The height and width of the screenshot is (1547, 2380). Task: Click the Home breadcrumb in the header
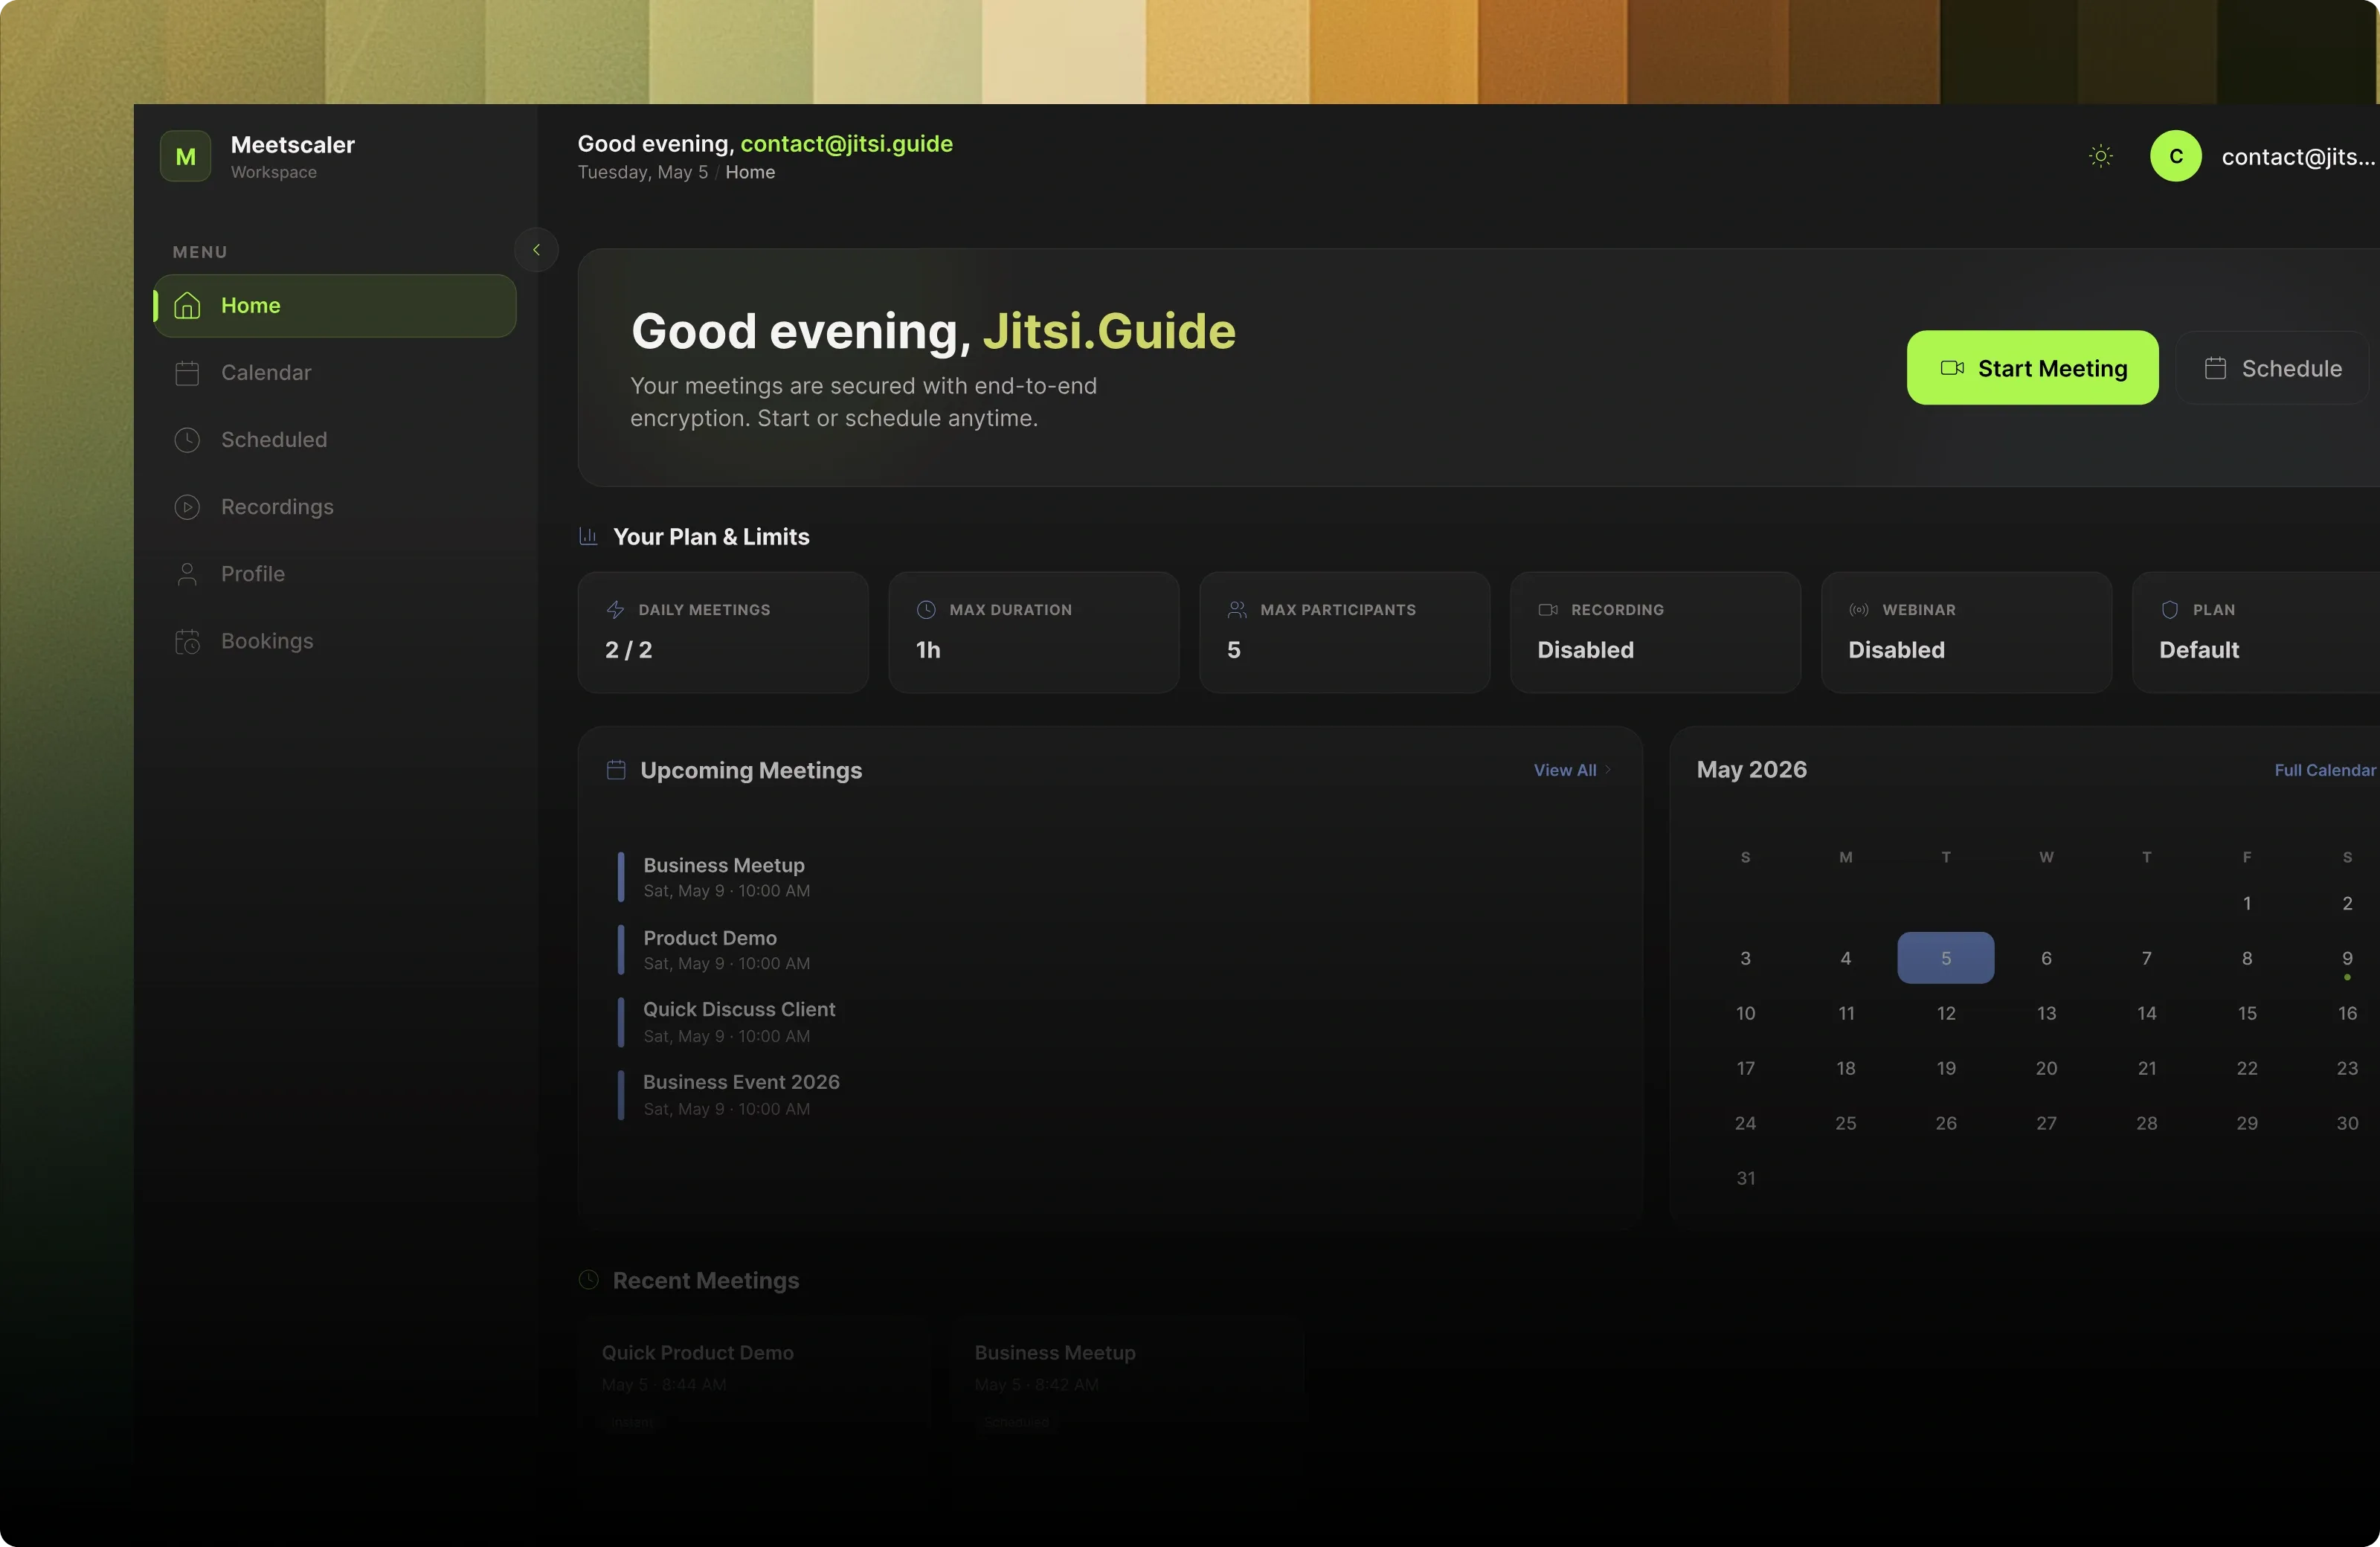point(750,172)
